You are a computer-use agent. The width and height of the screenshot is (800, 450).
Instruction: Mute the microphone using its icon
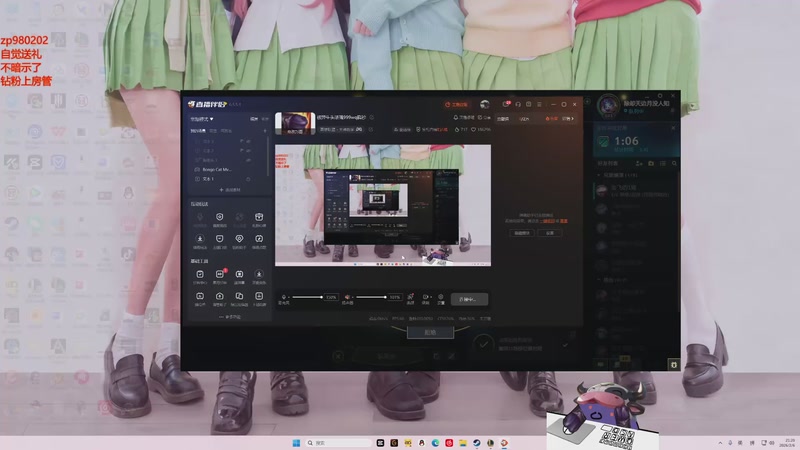click(x=284, y=297)
